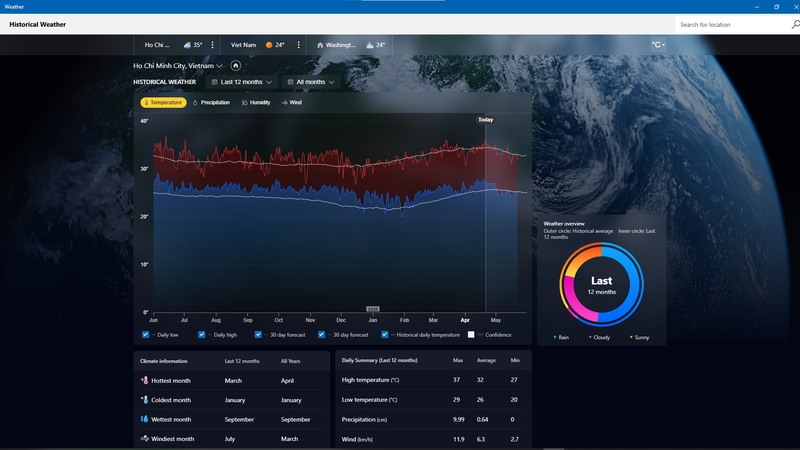
Task: Toggle Historical daily temperature checkbox
Action: 385,335
